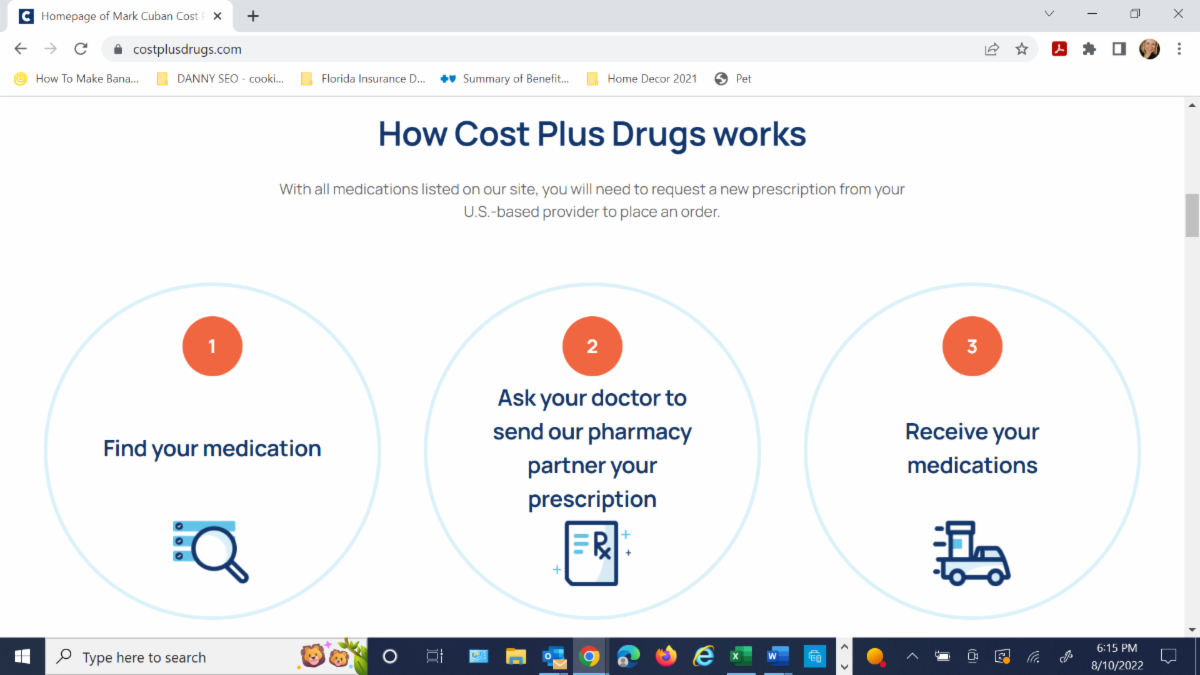Open the Chrome extensions puzzle icon
Viewport: 1200px width, 675px height.
1089,49
